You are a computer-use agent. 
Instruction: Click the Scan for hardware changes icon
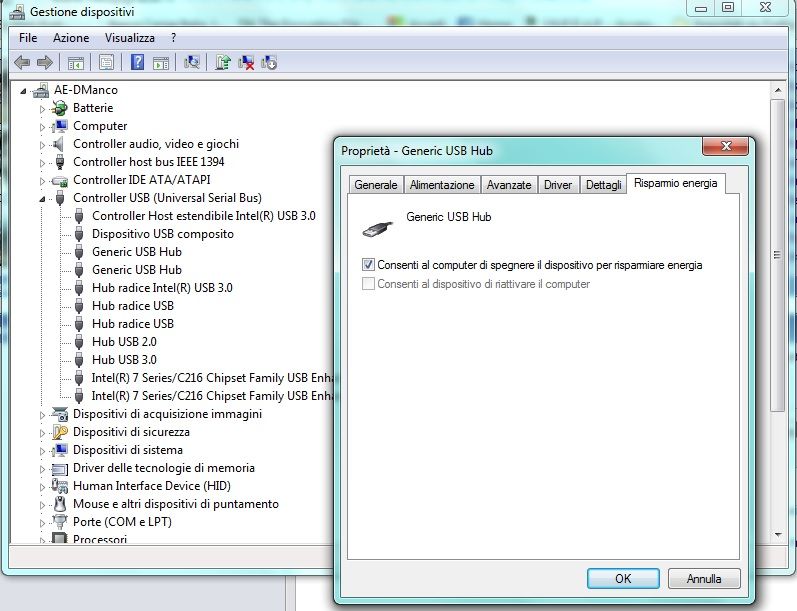(192, 62)
